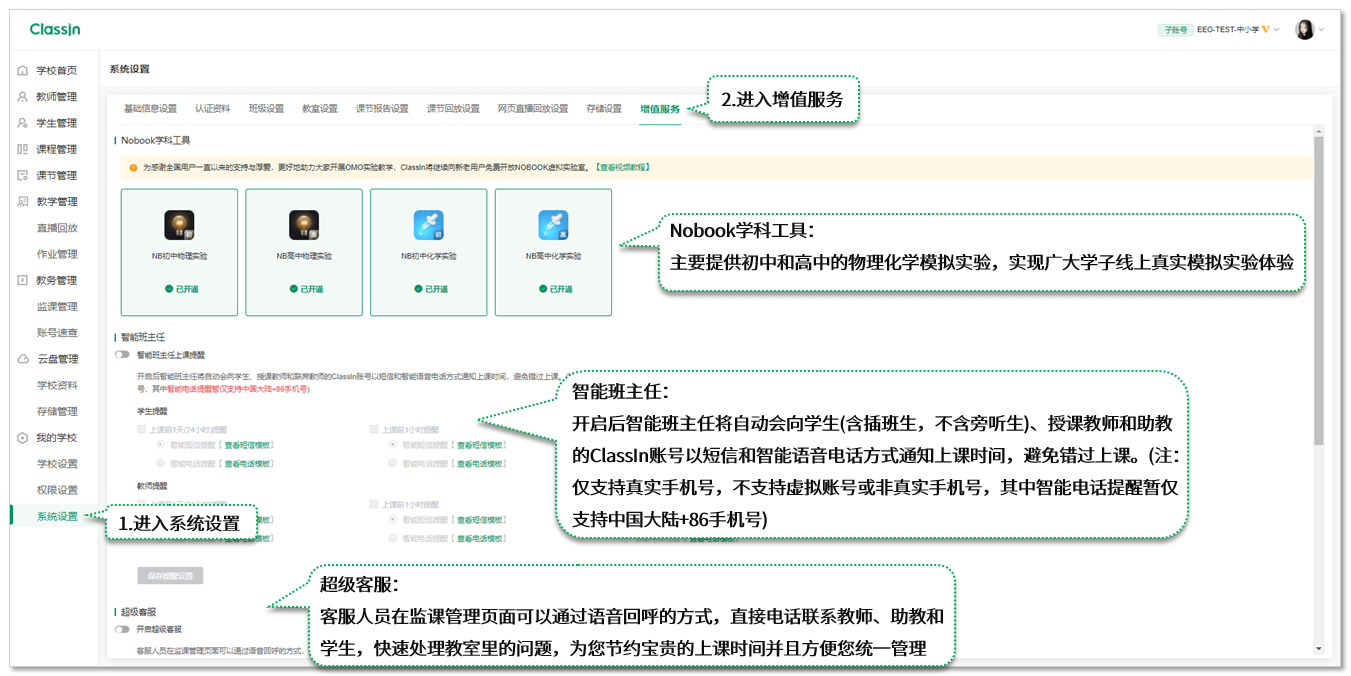Go to 权限设置 in the sidebar
1351x676 pixels.
click(x=57, y=490)
